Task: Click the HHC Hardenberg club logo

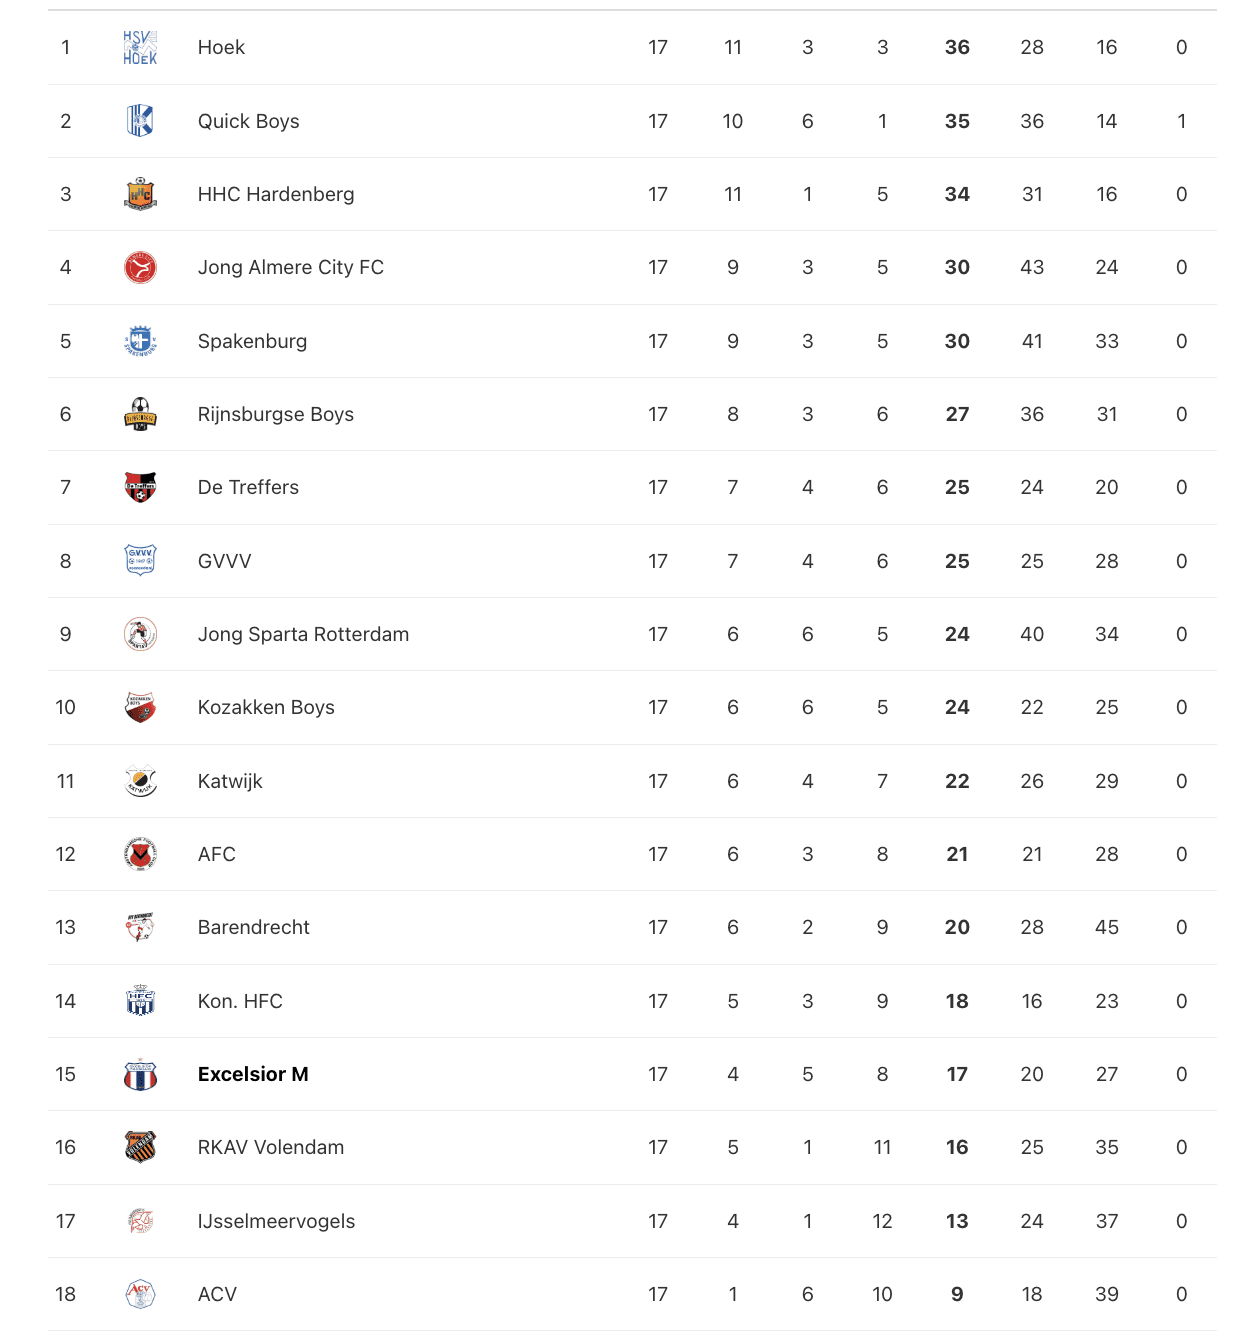Action: click(140, 194)
